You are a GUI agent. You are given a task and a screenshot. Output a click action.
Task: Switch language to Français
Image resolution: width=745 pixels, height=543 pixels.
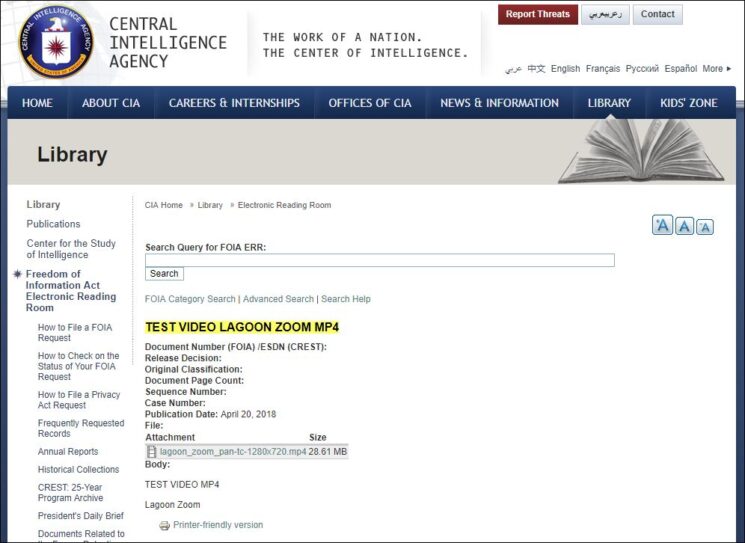[602, 69]
